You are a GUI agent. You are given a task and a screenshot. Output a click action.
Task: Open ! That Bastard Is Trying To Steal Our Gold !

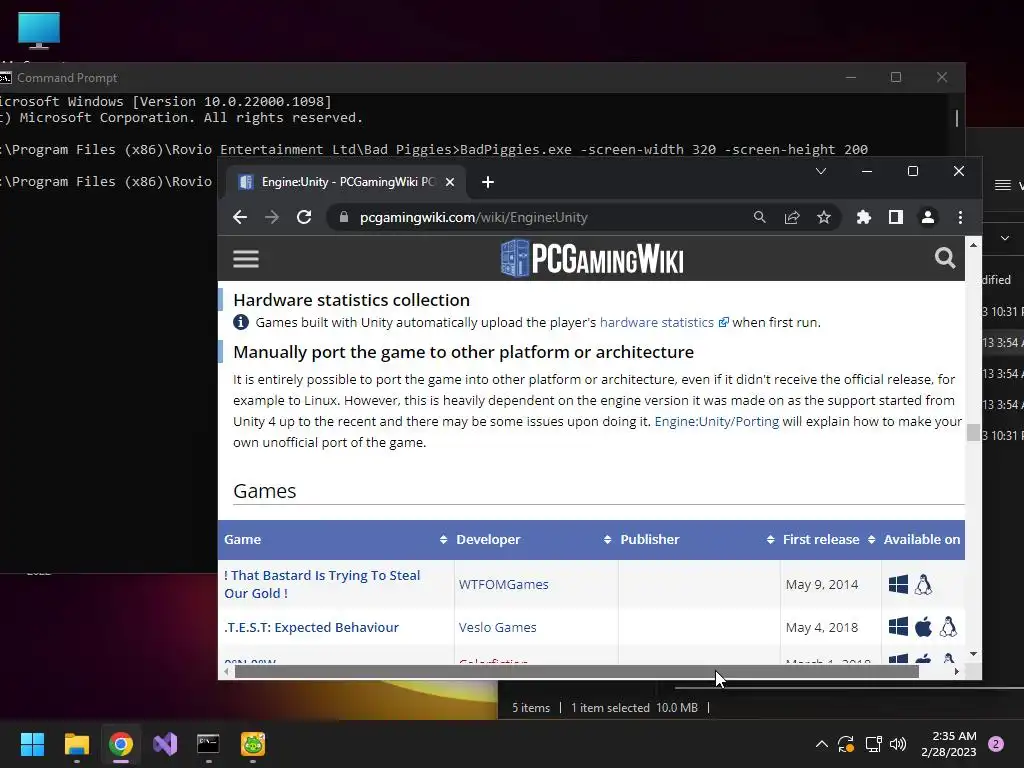click(322, 584)
